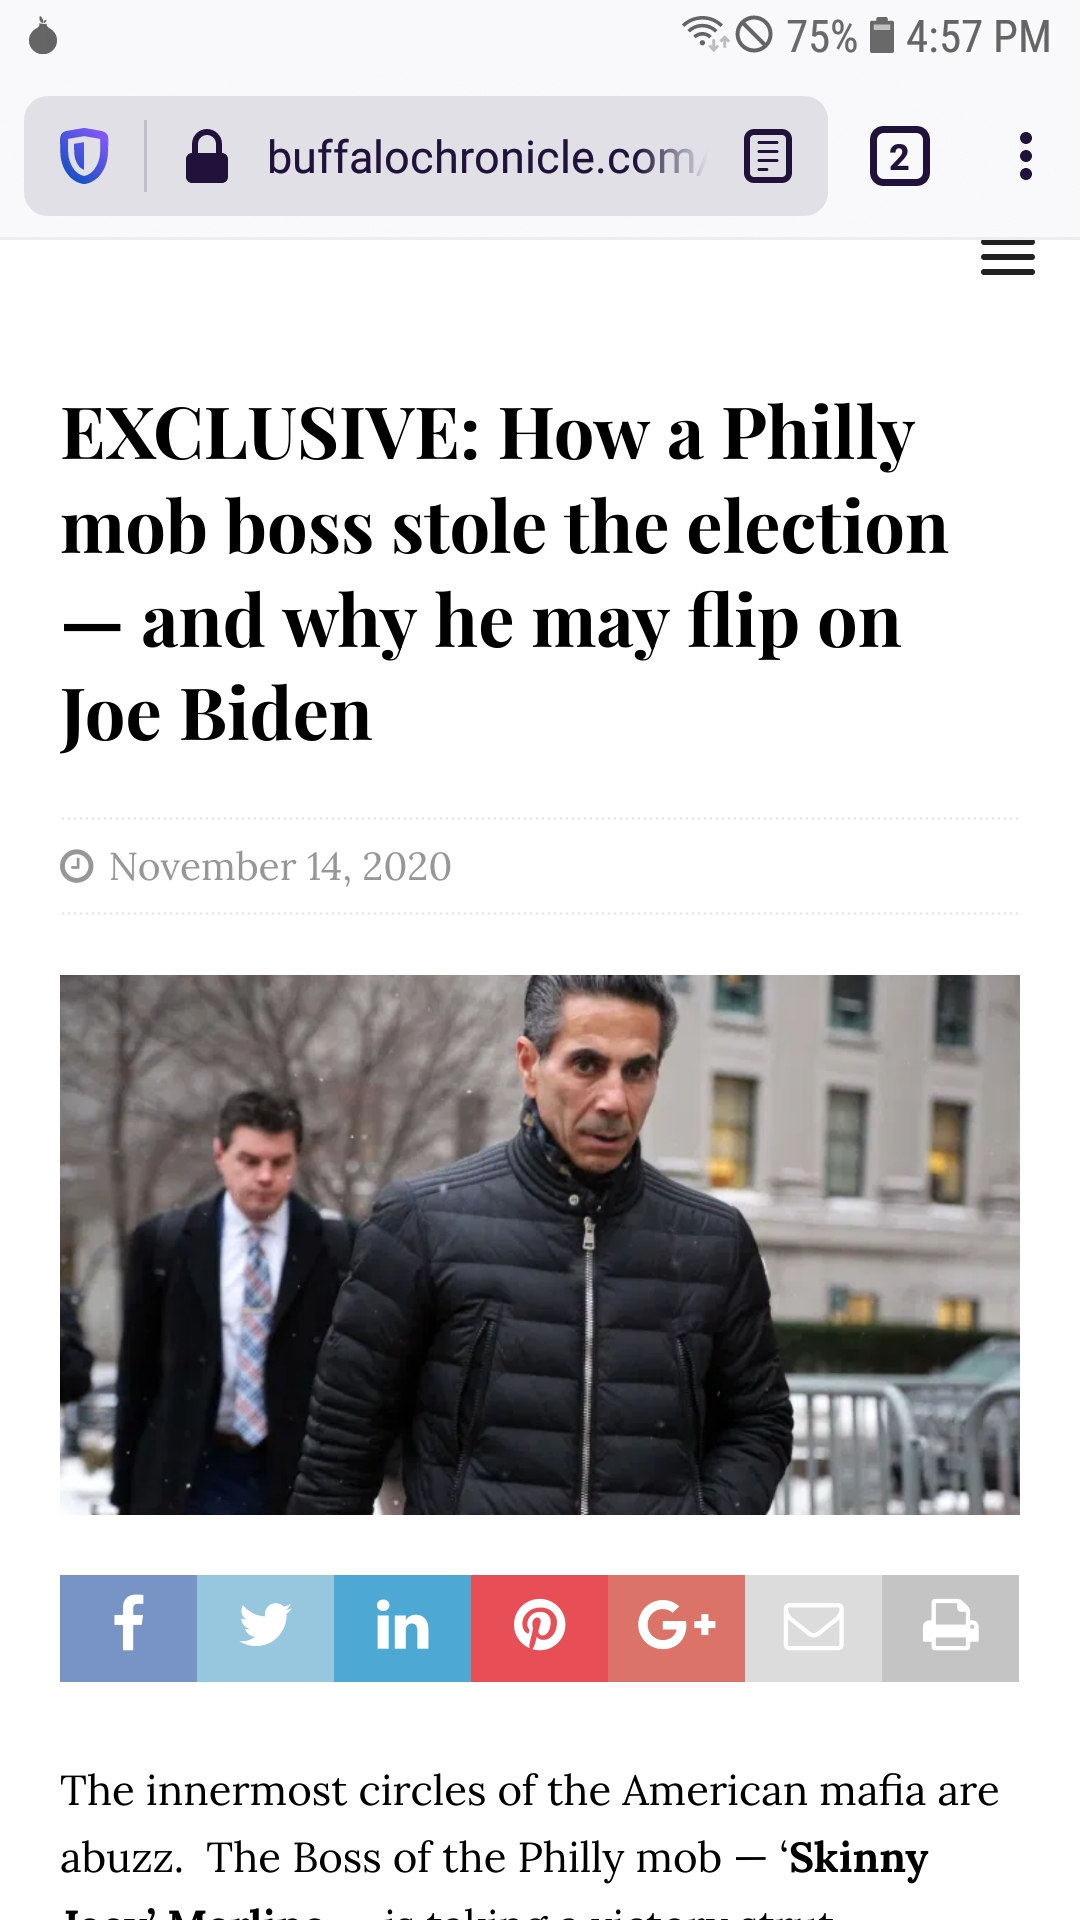Expand the site hamburger menu
This screenshot has height=1920, width=1080.
pos(1008,258)
